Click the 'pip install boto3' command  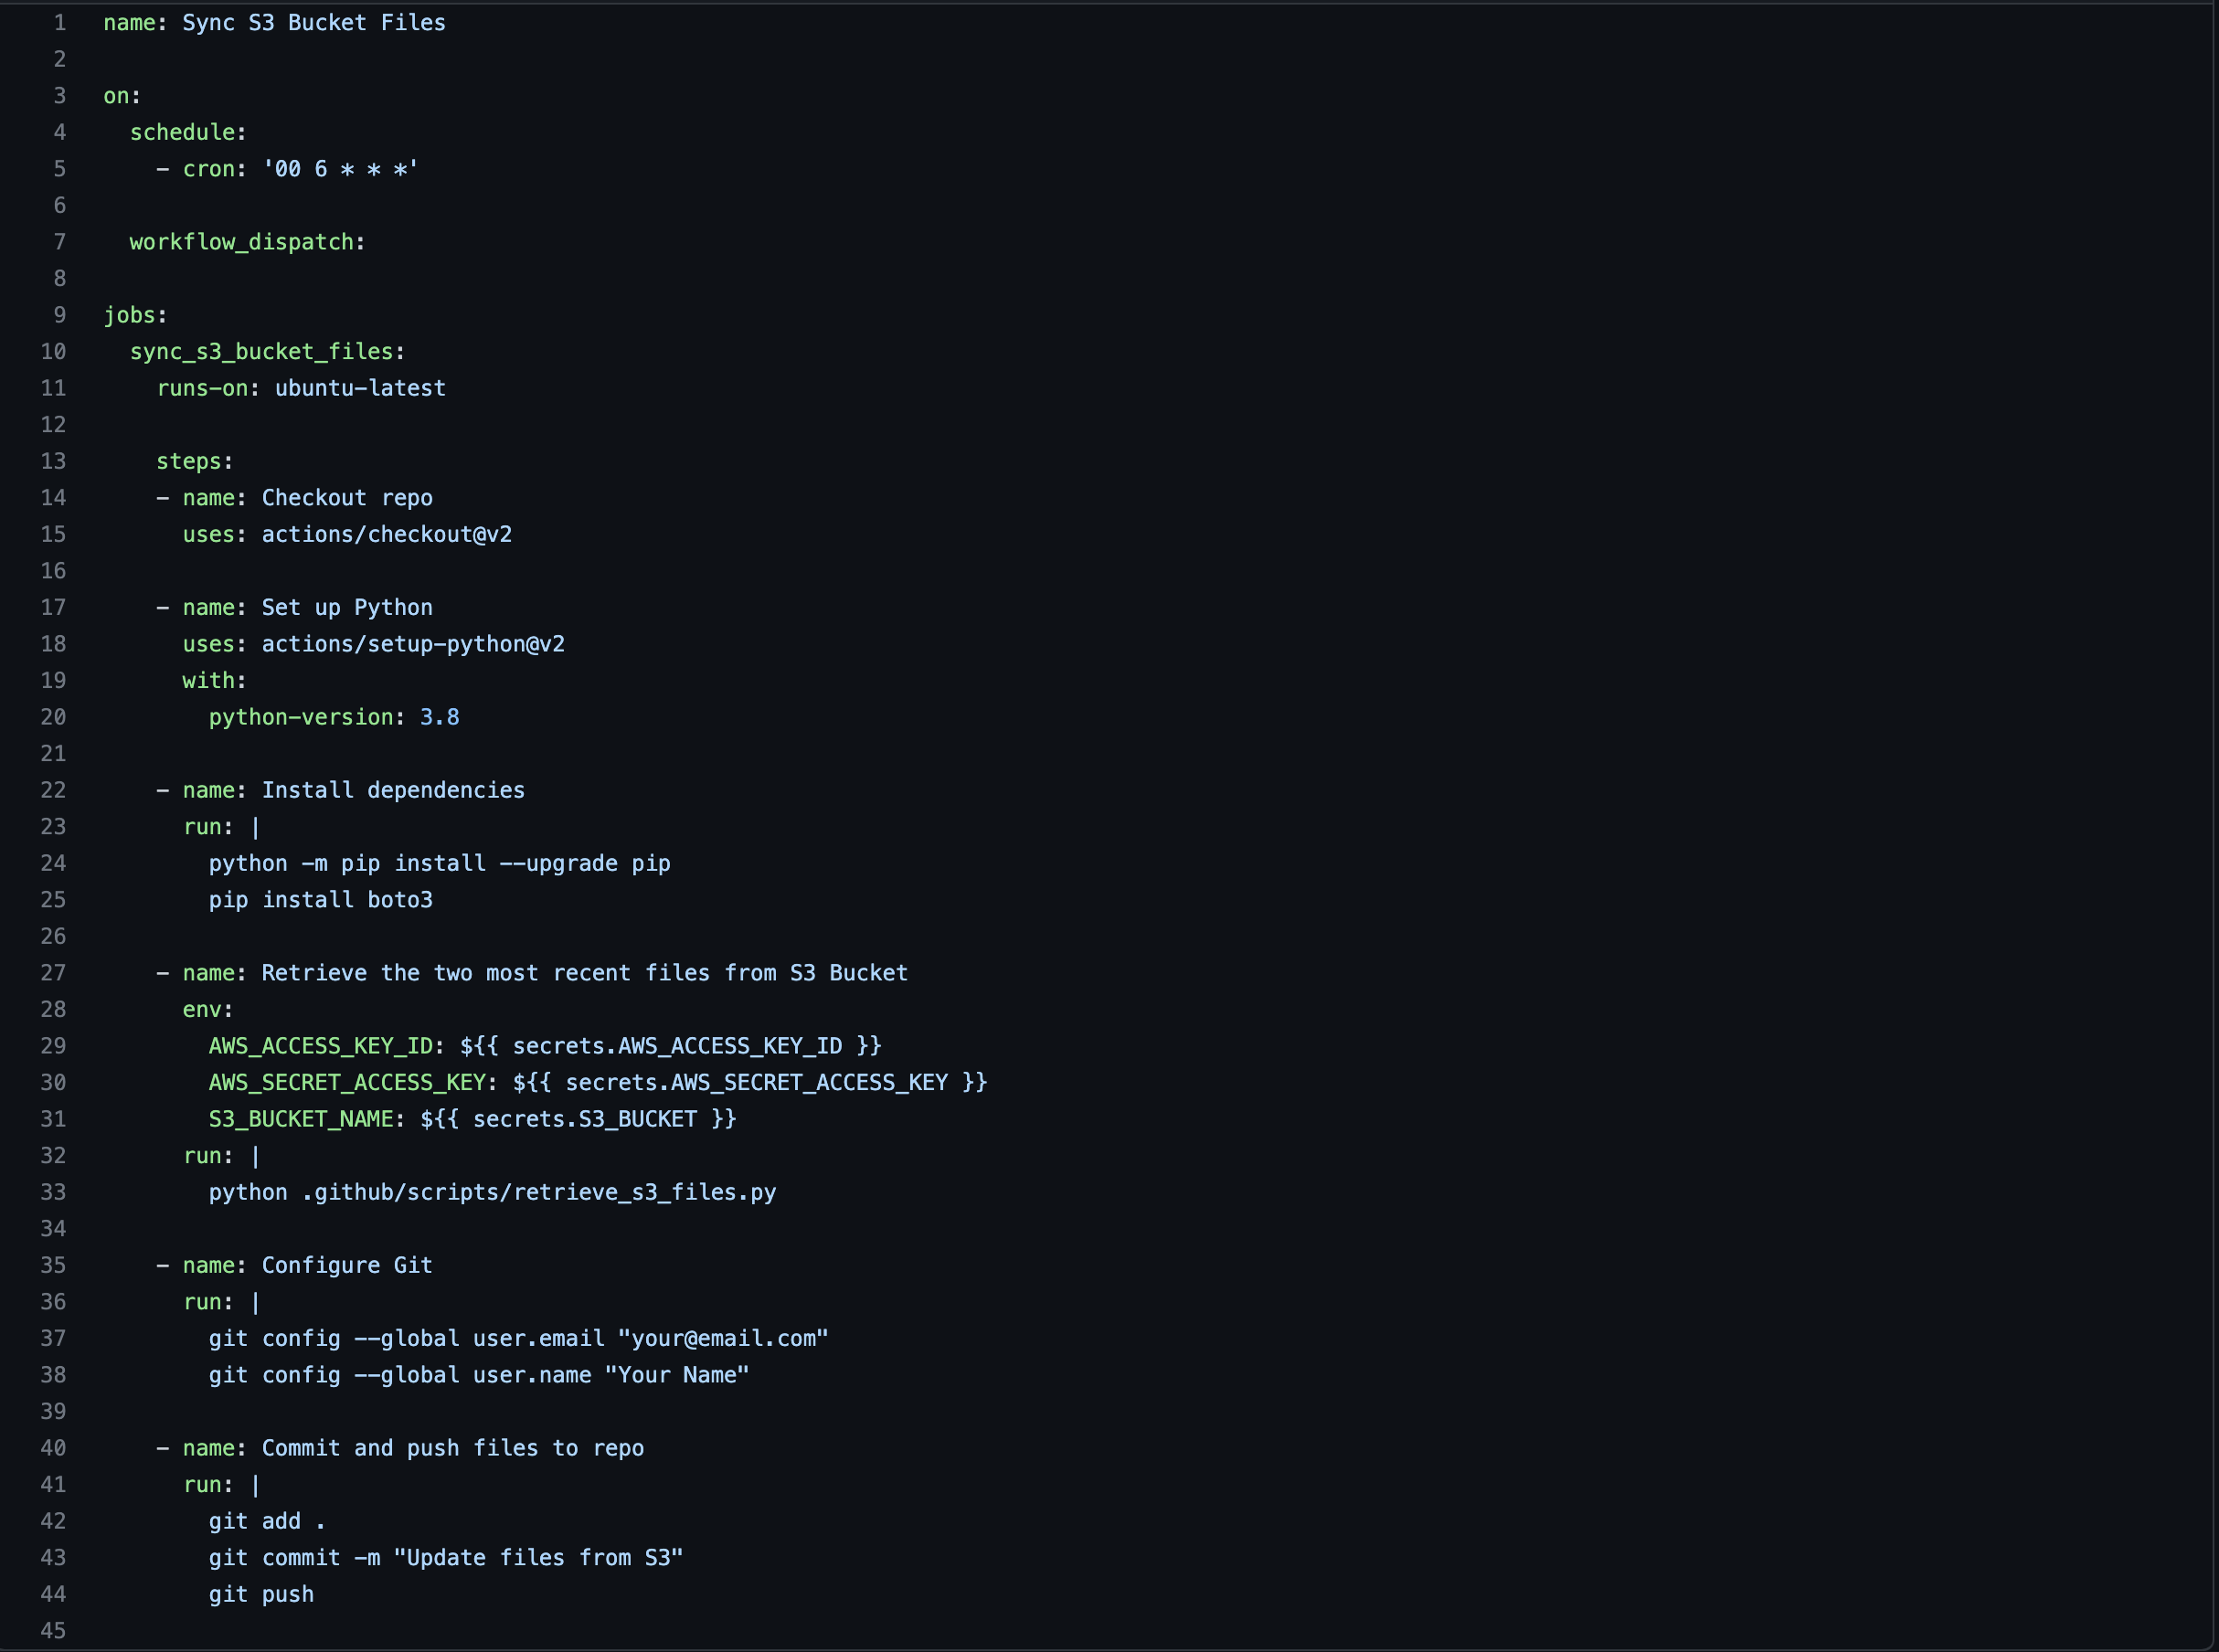pos(320,900)
